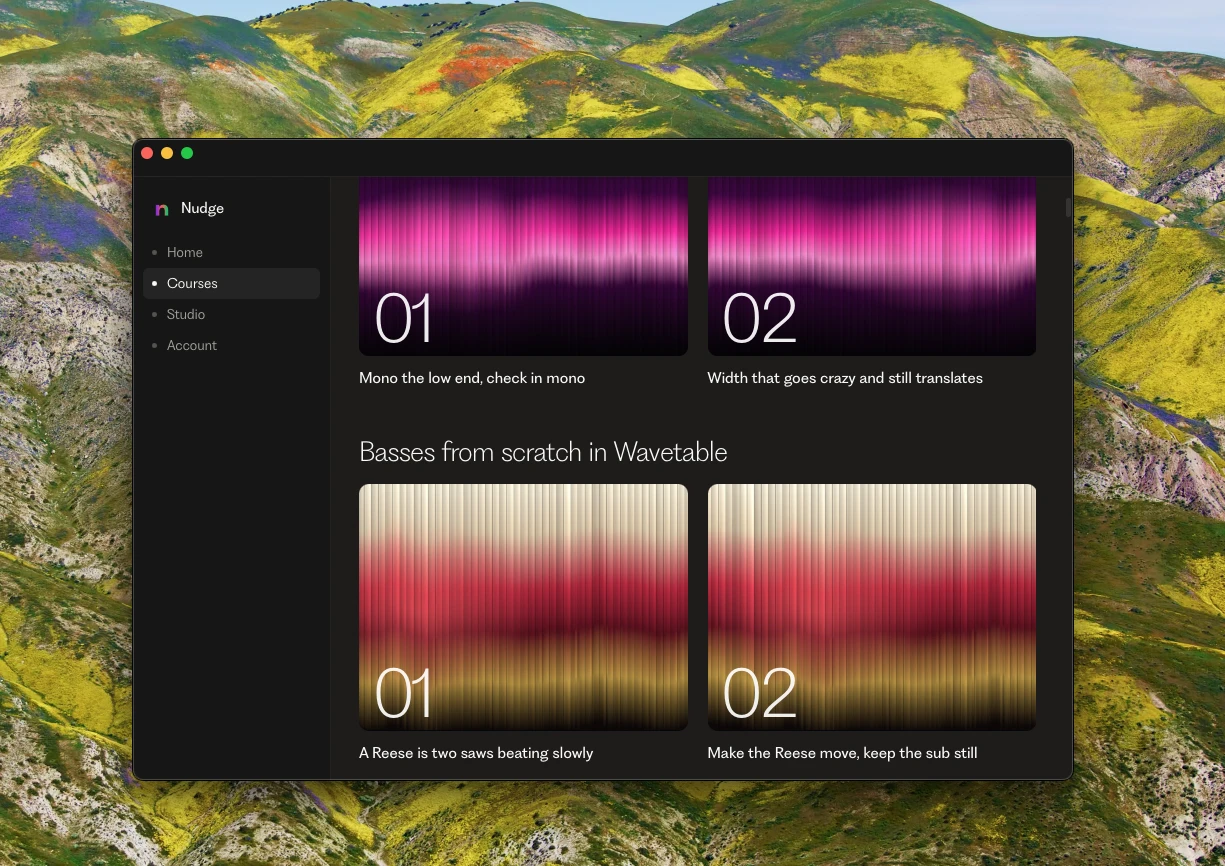The image size is (1225, 866).
Task: Click the Nudge logo icon
Action: (162, 209)
